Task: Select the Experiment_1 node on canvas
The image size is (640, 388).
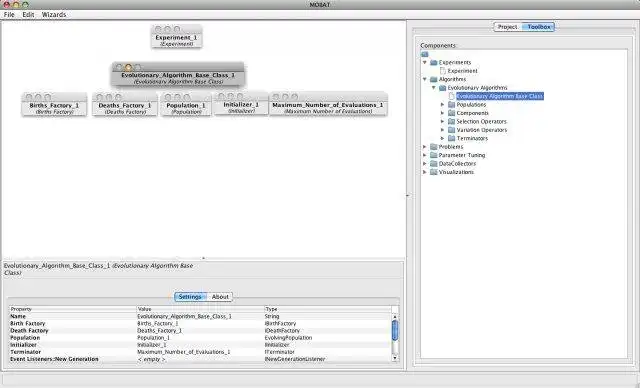Action: [x=177, y=37]
